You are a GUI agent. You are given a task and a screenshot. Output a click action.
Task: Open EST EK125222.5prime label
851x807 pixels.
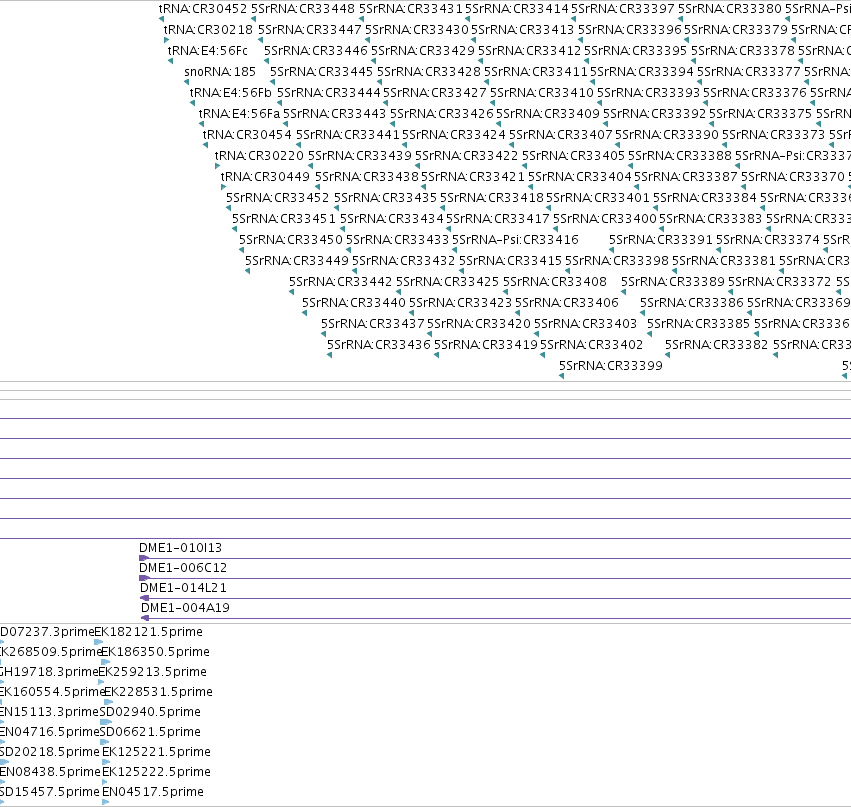tap(156, 772)
